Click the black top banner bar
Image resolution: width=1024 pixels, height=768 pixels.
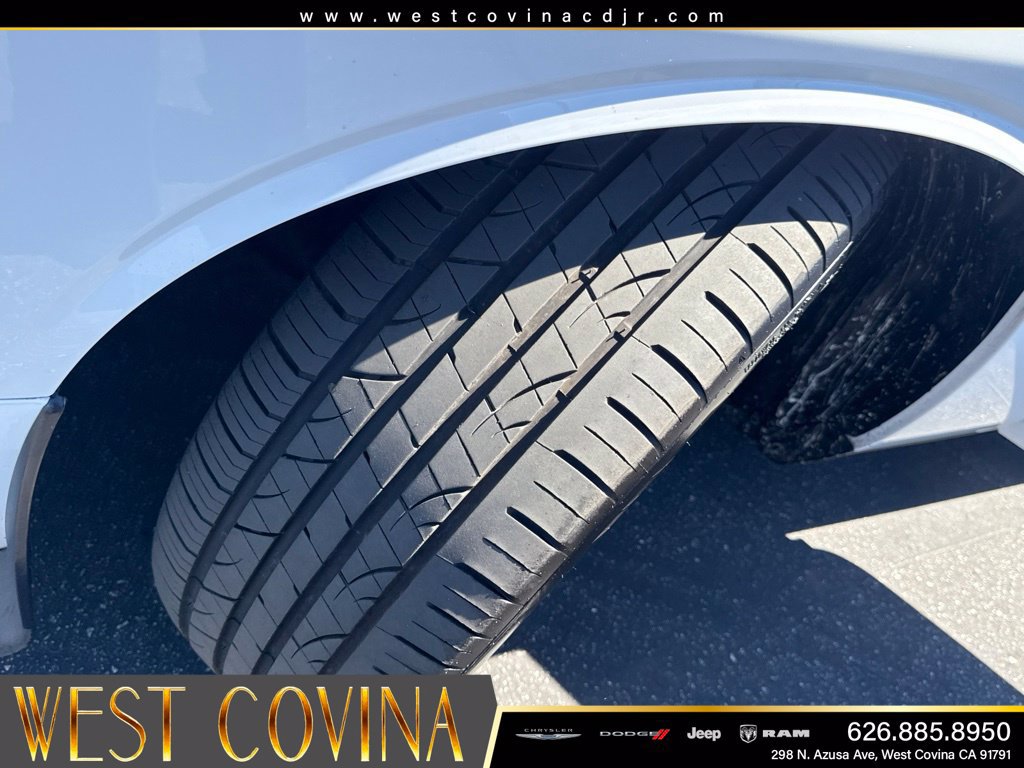tap(511, 14)
